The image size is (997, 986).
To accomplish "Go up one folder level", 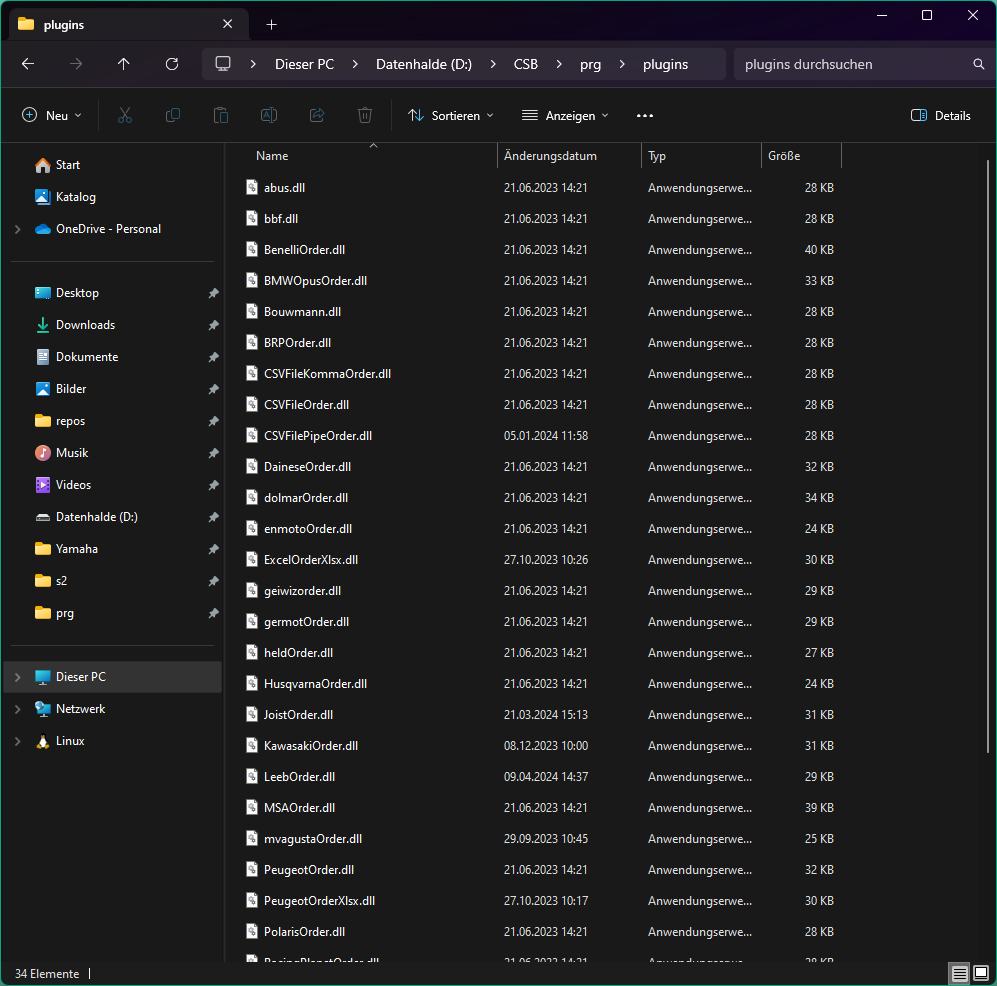I will [x=123, y=64].
